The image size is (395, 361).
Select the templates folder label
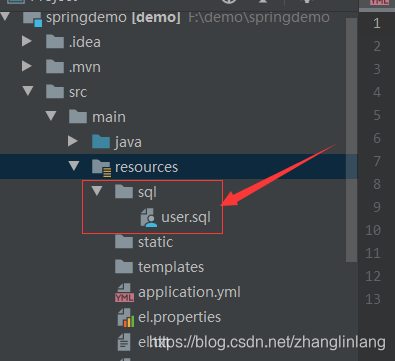(x=171, y=267)
